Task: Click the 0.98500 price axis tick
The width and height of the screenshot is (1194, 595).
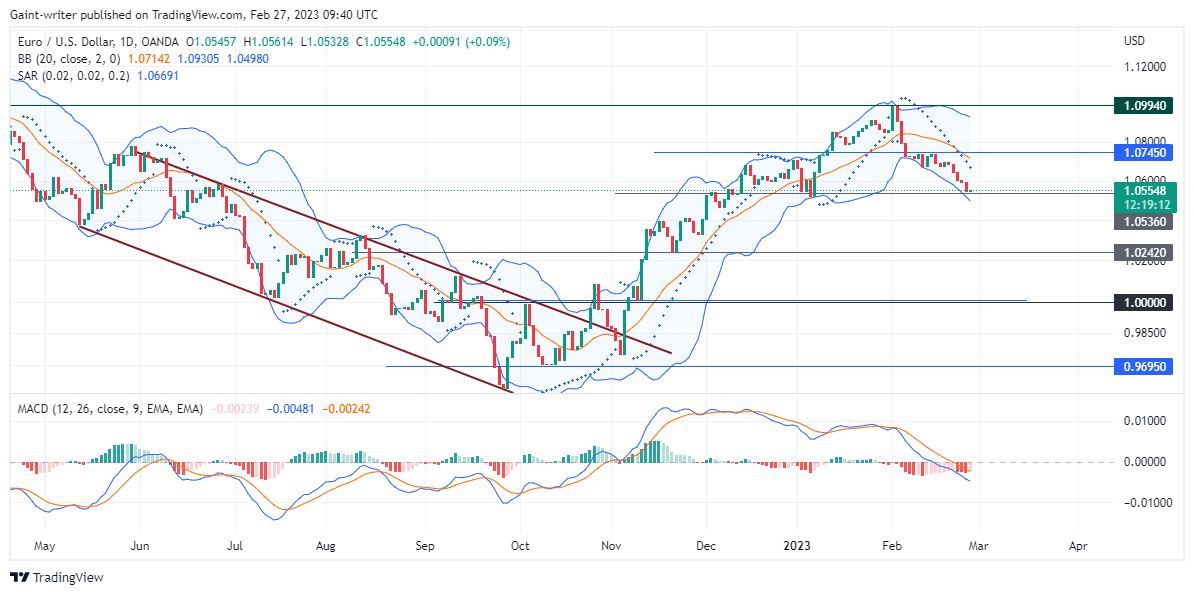Action: [x=1145, y=333]
